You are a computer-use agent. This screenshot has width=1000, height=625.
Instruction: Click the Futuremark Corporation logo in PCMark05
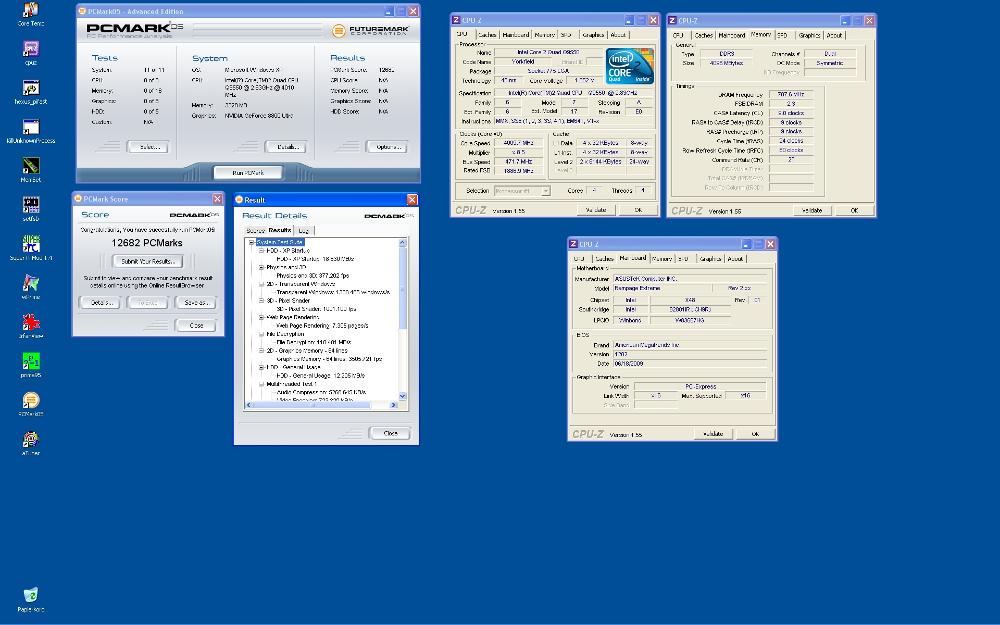pos(371,30)
